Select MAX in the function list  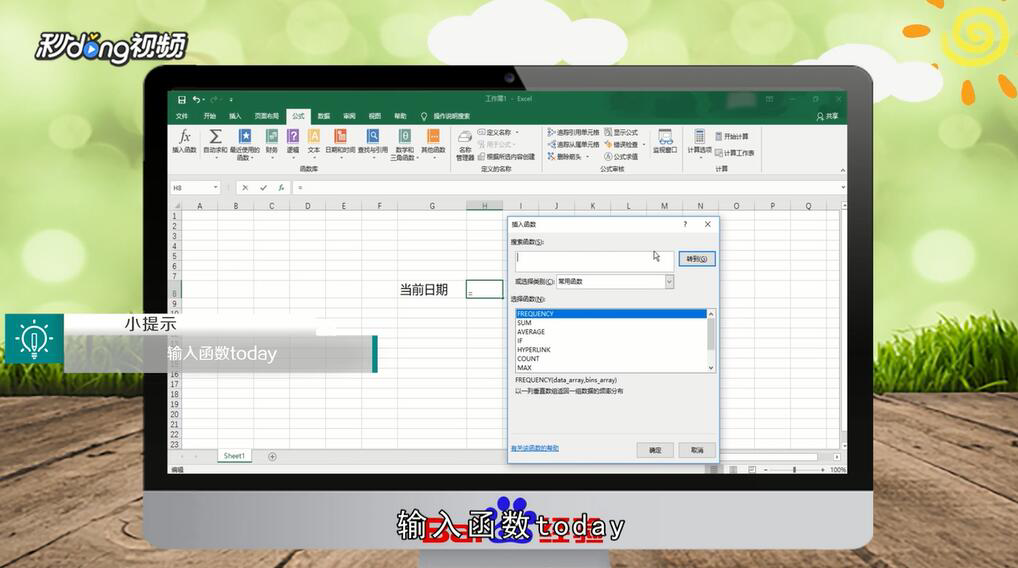[x=610, y=368]
